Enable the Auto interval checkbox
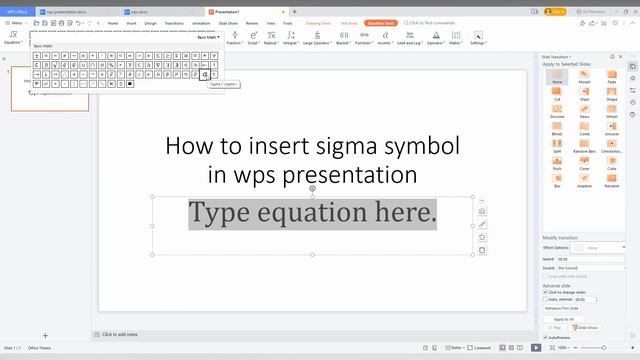This screenshot has height=360, width=640. pyautogui.click(x=545, y=299)
